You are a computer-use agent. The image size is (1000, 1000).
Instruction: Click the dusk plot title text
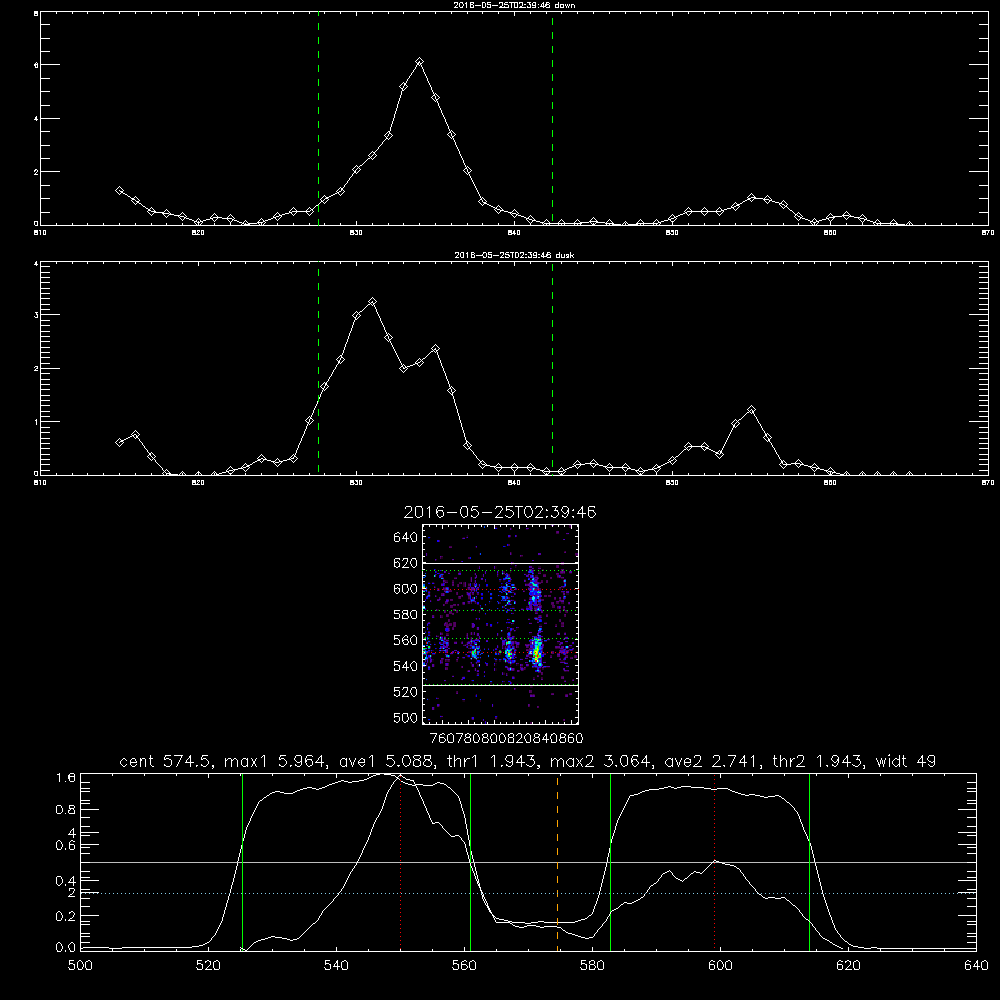coord(514,255)
